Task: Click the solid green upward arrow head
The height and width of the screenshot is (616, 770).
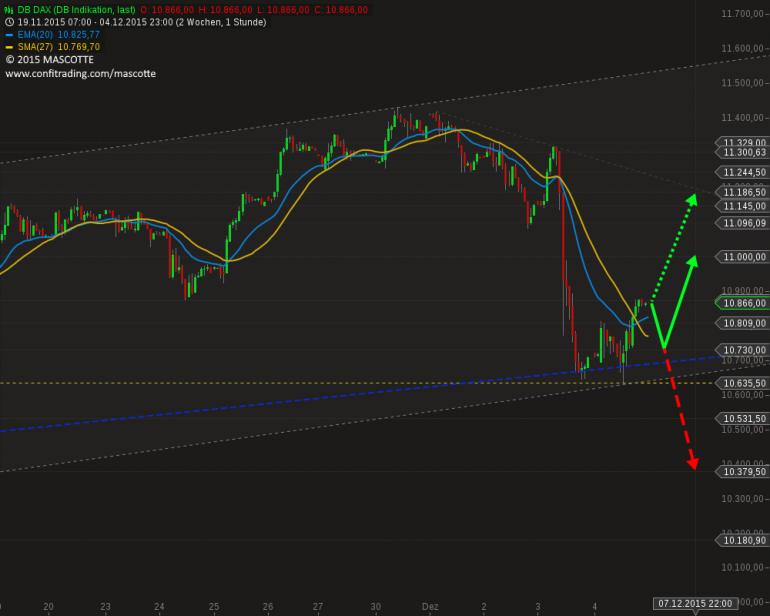Action: [x=692, y=260]
